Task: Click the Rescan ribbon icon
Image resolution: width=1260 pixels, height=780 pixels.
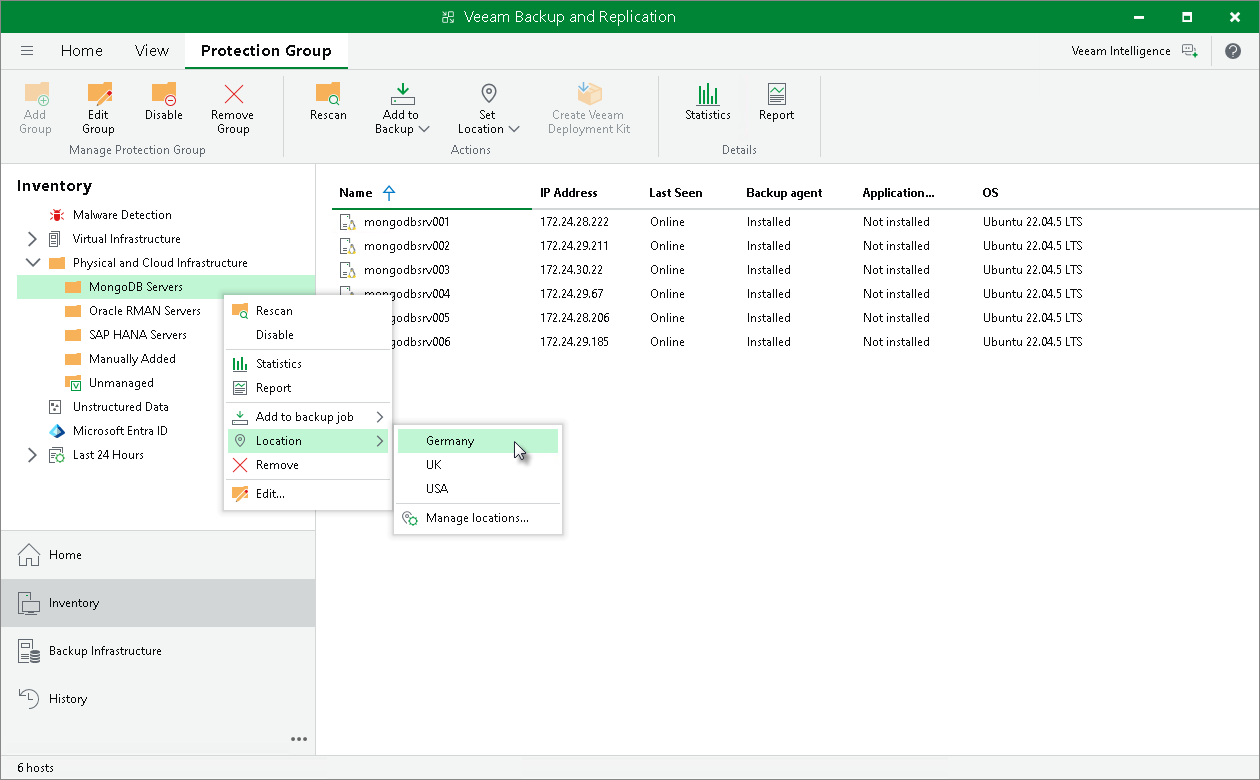Action: click(328, 102)
